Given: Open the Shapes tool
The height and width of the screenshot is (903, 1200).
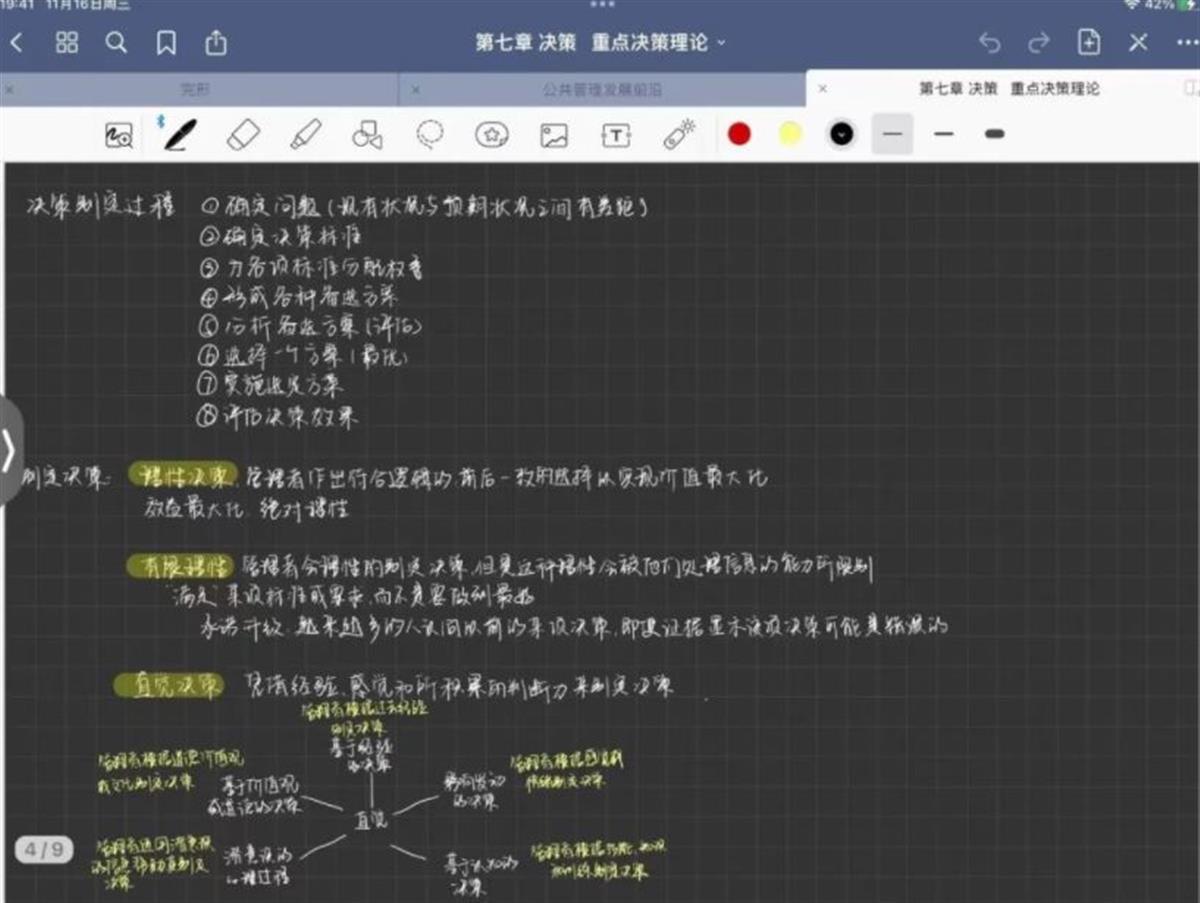Looking at the screenshot, I should click(x=367, y=134).
